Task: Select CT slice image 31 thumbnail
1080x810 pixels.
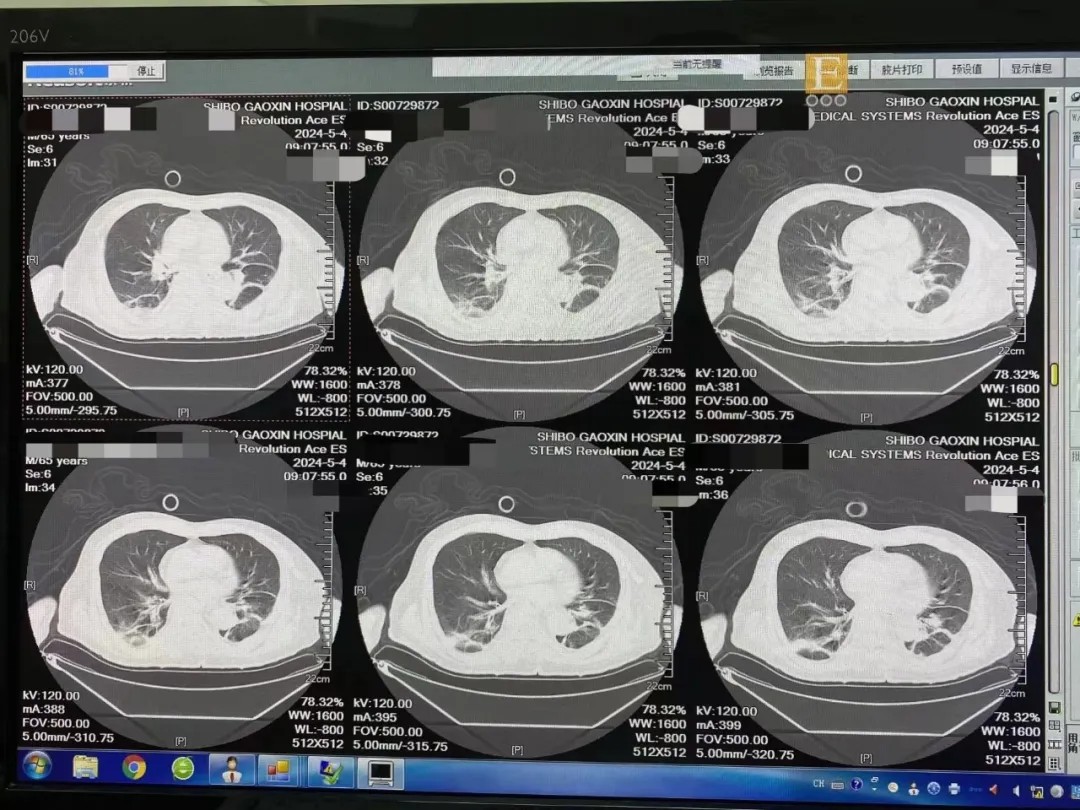Action: 187,260
